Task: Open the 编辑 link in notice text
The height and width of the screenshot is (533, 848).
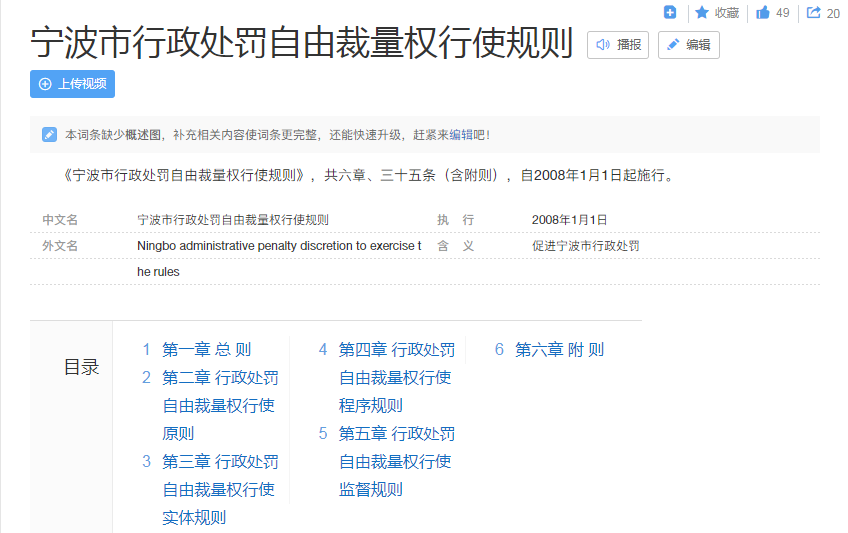Action: pyautogui.click(x=460, y=135)
